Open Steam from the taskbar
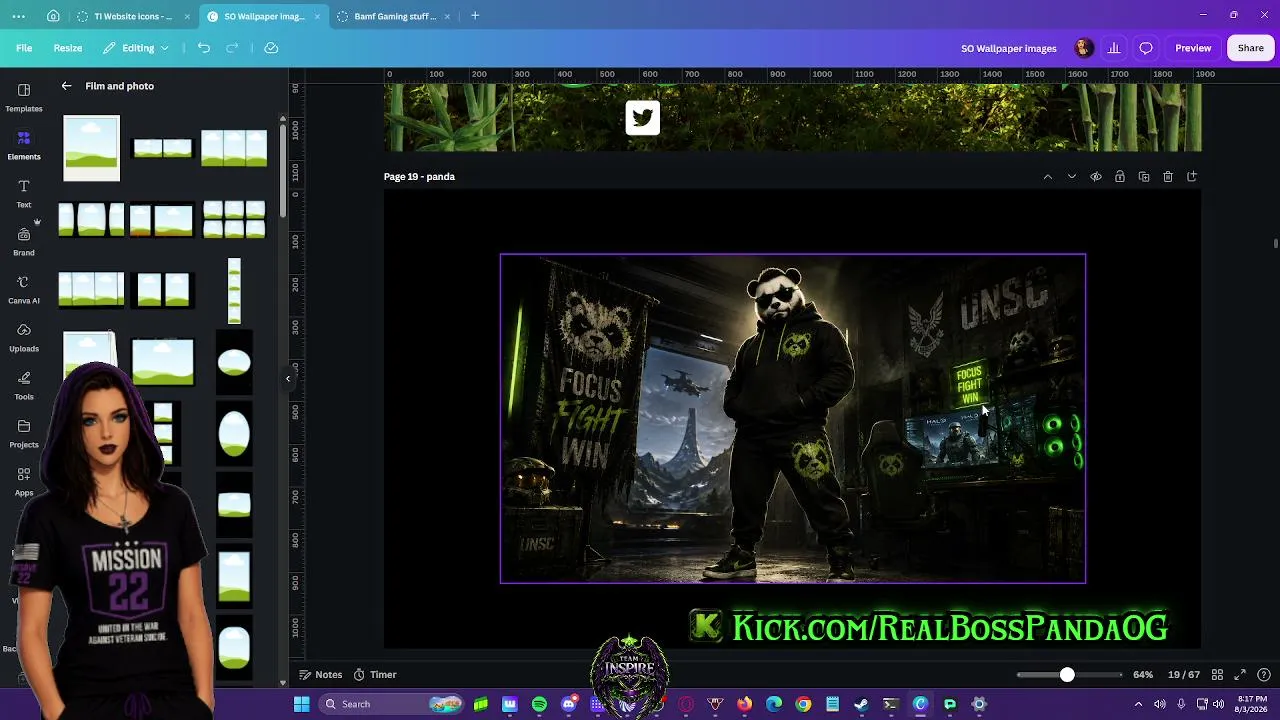Viewport: 1280px width, 720px height. point(861,704)
